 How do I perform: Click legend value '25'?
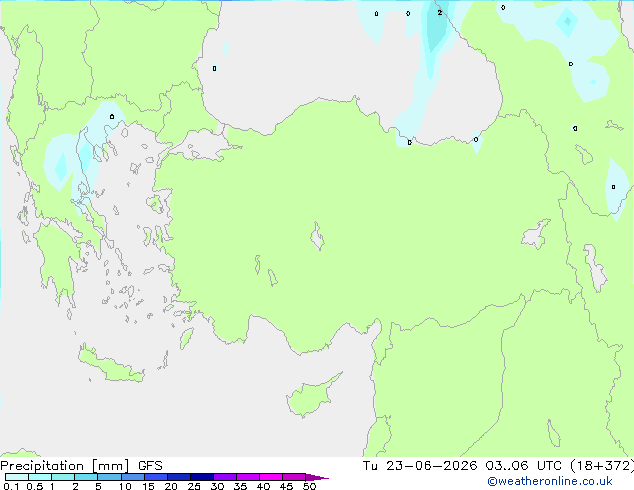[x=194, y=486]
